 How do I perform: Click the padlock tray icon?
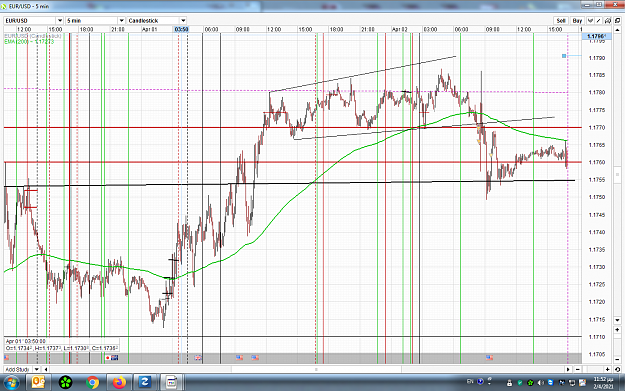coord(509,383)
